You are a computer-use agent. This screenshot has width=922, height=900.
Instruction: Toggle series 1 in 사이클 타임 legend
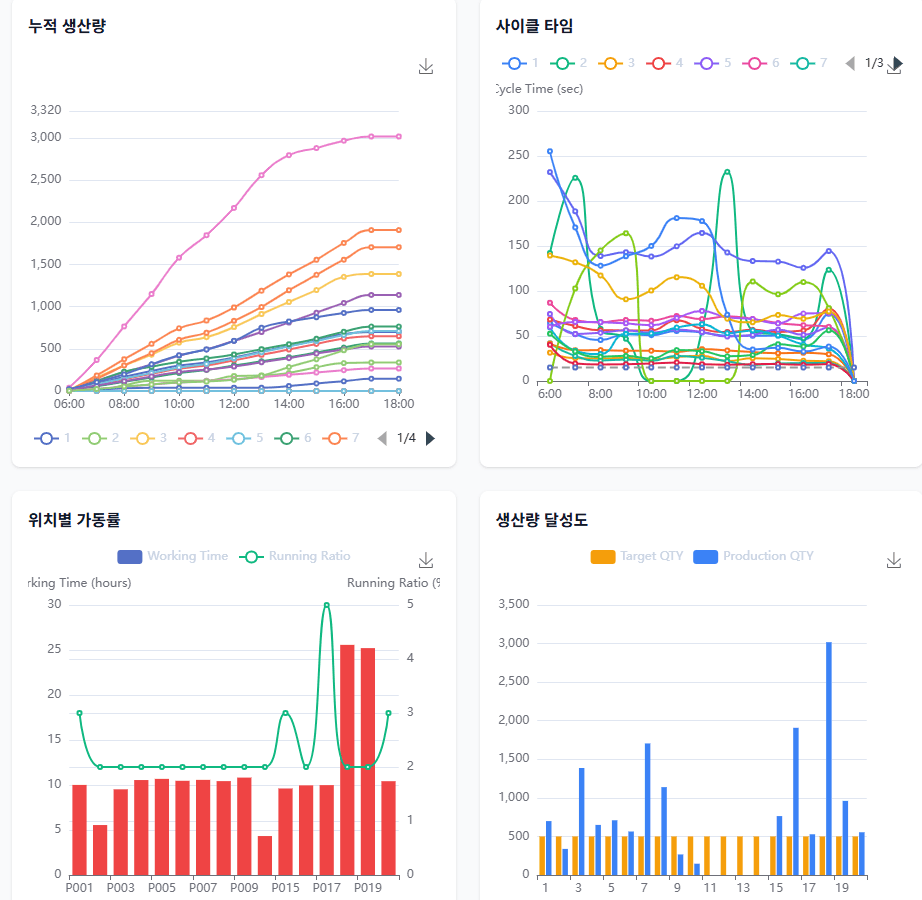[x=520, y=63]
